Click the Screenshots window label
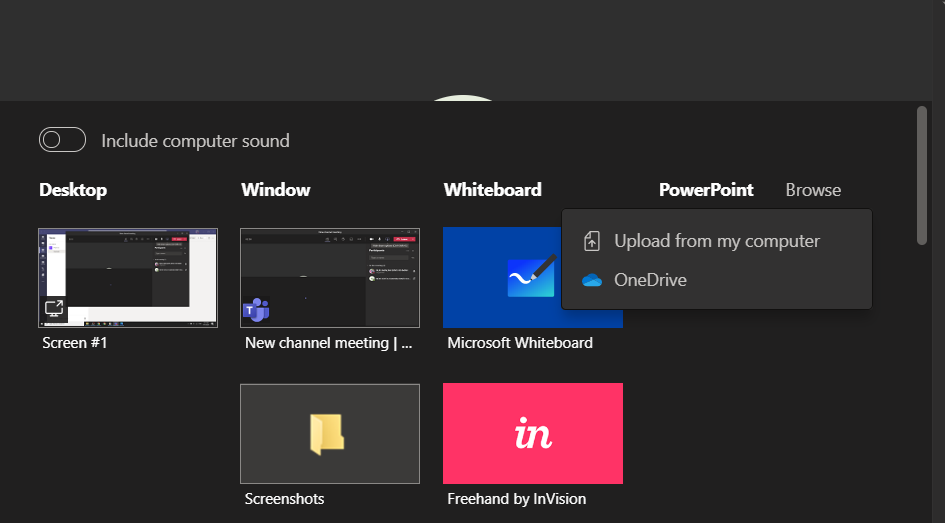Screen dimensions: 945x523 coord(284,498)
